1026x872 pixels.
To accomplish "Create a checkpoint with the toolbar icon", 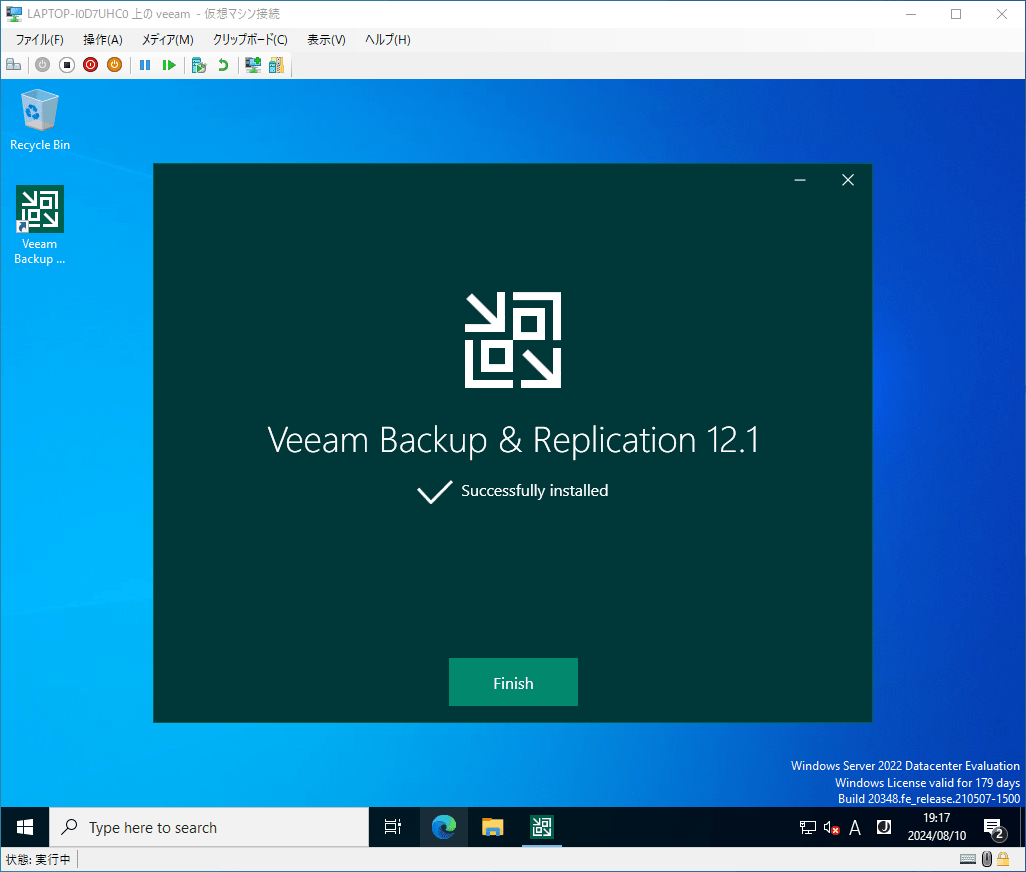I will [199, 65].
